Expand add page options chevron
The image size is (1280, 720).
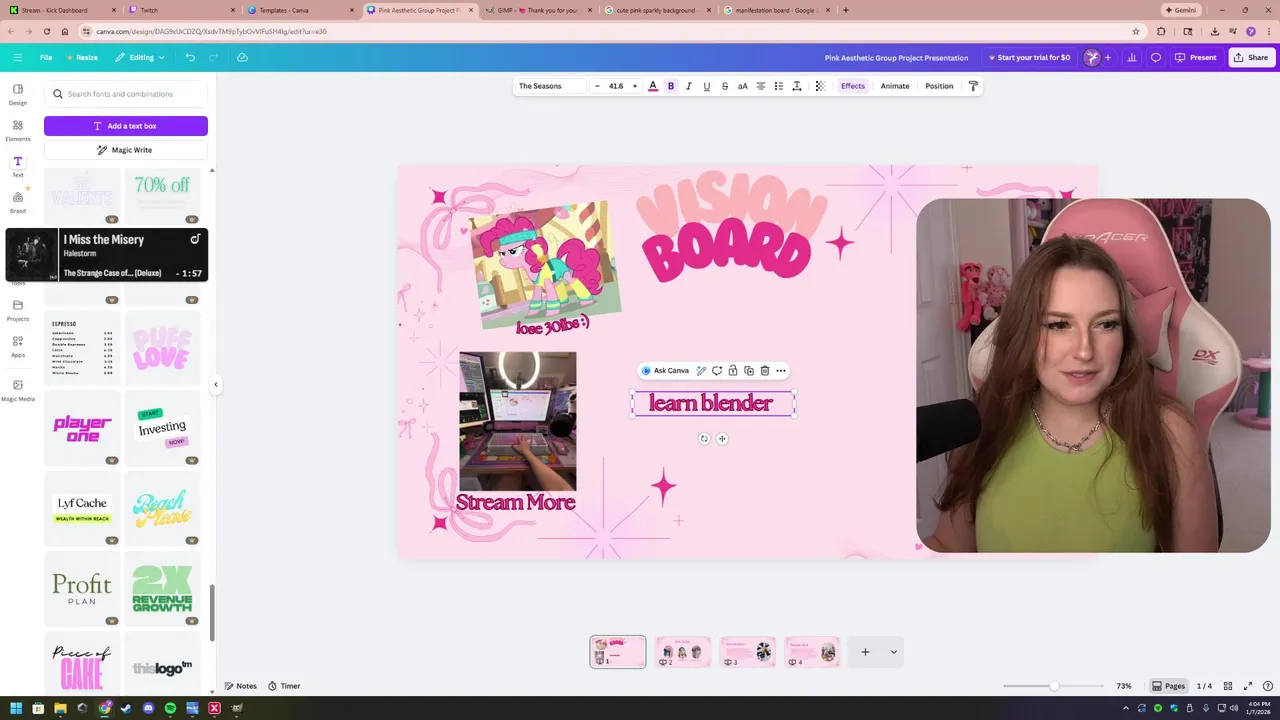tap(894, 652)
